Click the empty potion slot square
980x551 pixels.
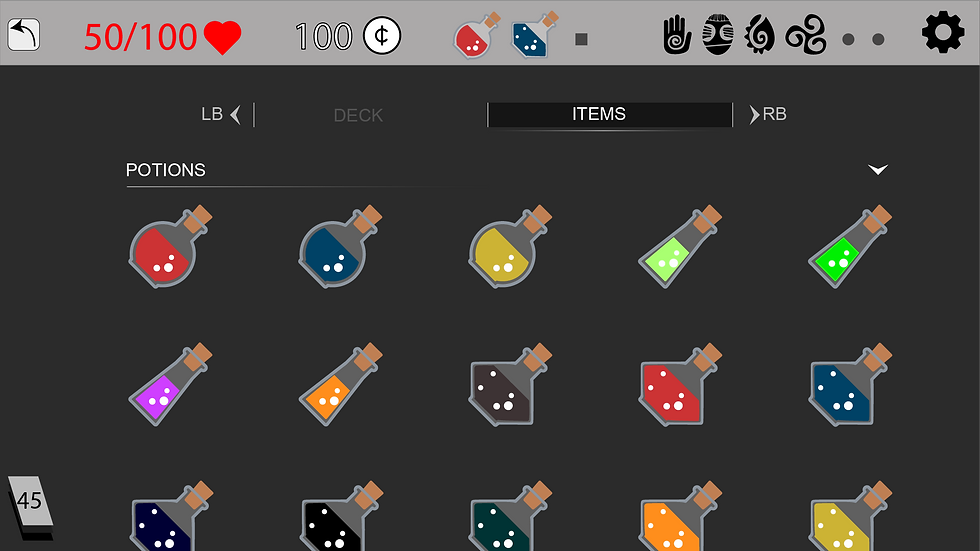pos(581,39)
